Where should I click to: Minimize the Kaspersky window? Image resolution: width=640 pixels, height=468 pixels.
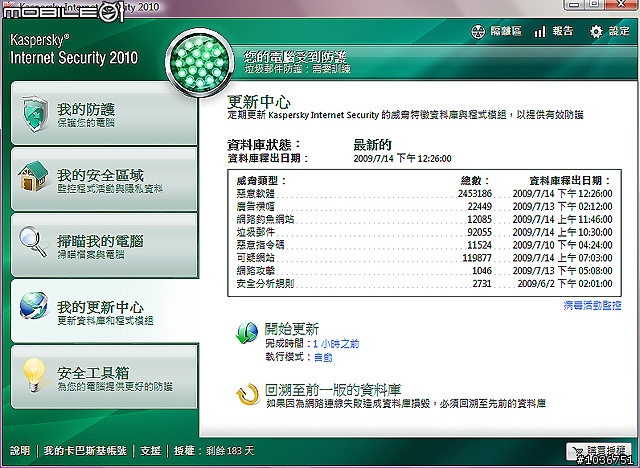(x=575, y=4)
